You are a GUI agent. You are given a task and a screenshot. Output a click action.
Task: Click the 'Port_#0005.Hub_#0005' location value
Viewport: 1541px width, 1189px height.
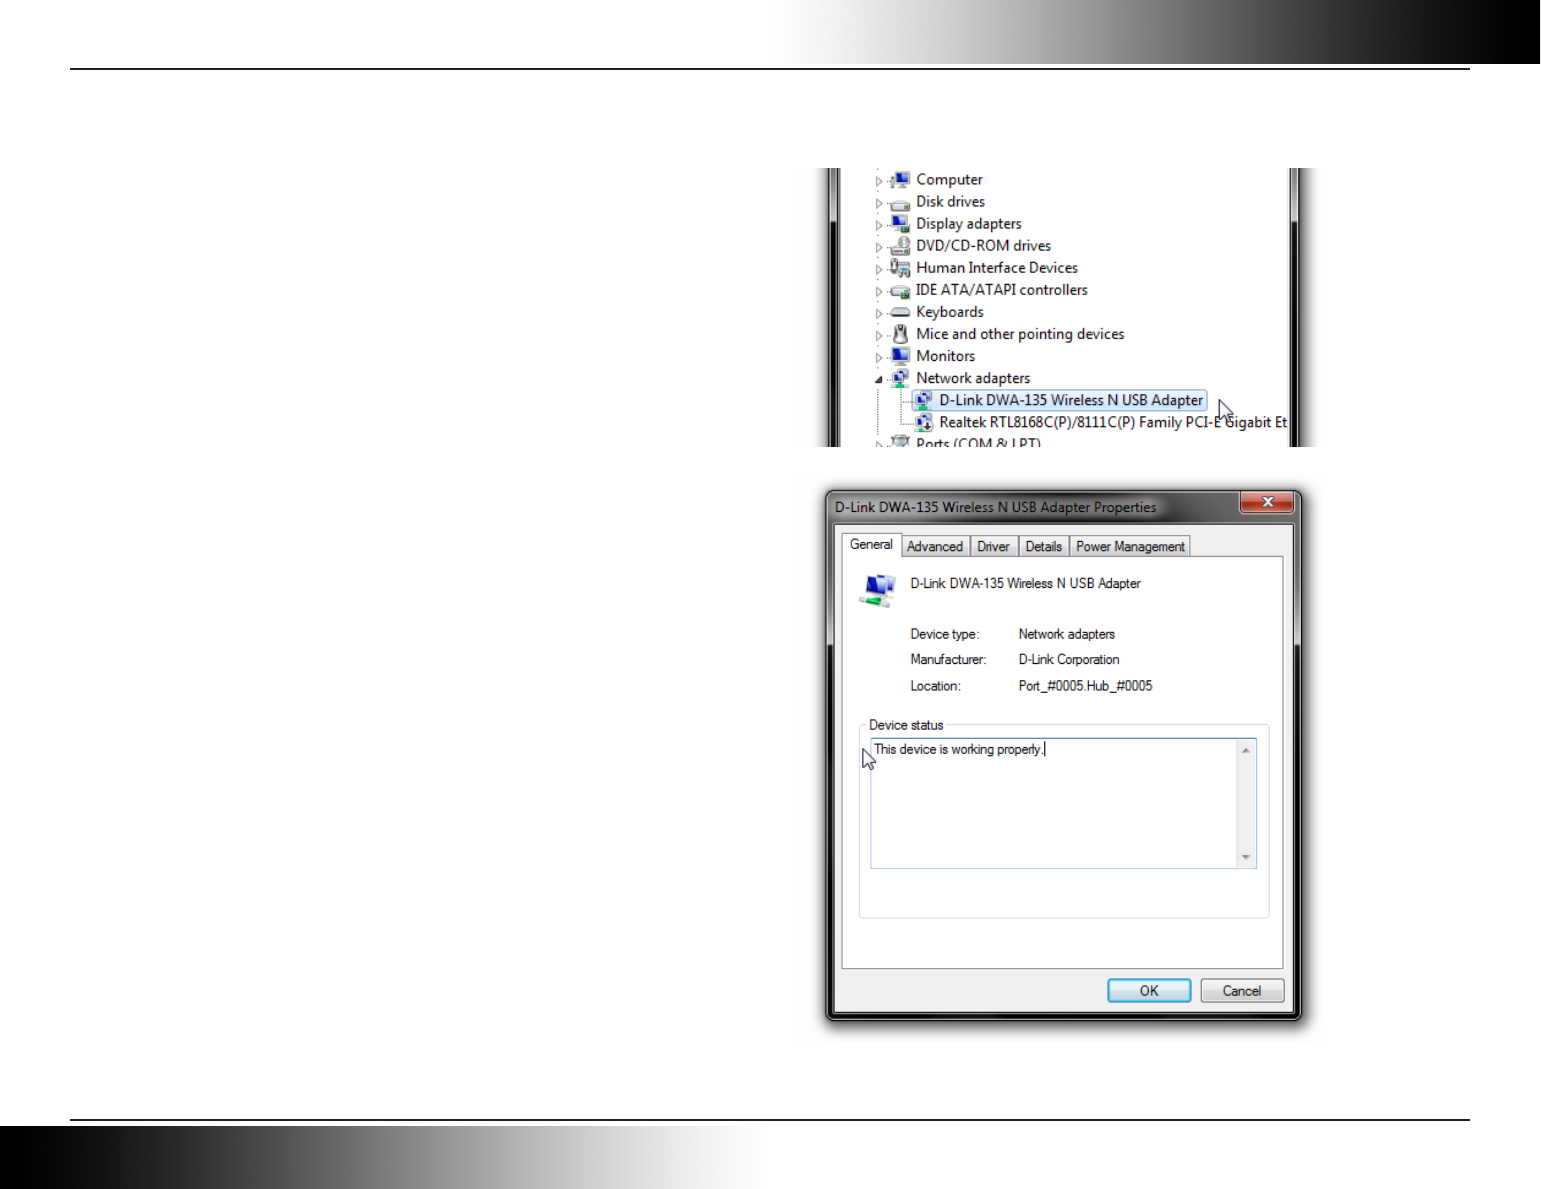1085,686
